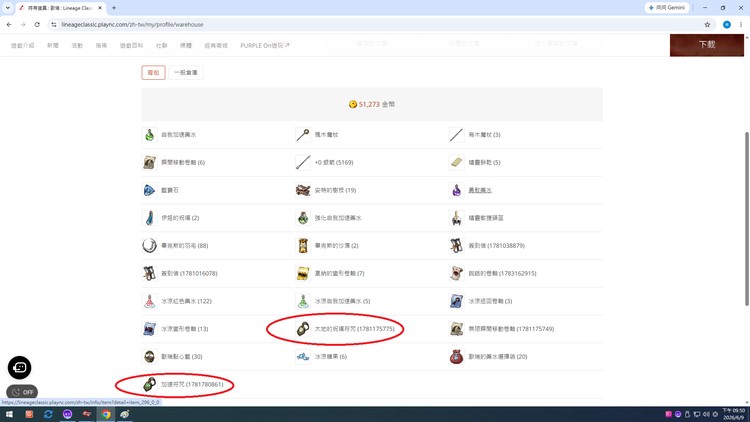Viewport: 750px width, 422px height.
Task: Click the green charm icon for 1781780861
Action: click(x=149, y=385)
